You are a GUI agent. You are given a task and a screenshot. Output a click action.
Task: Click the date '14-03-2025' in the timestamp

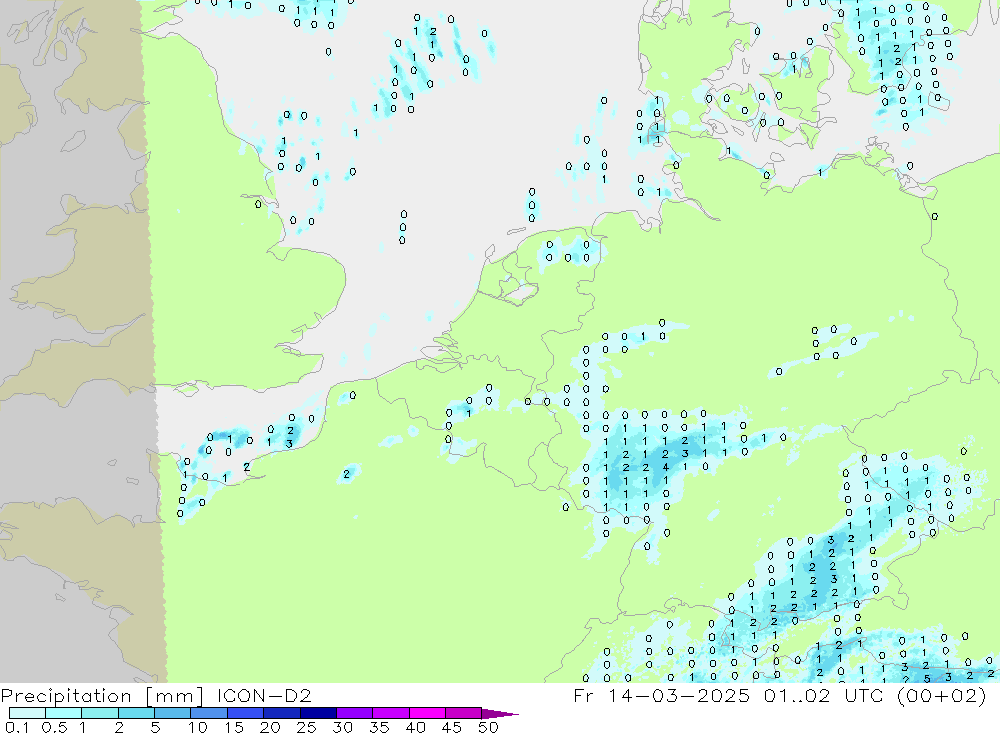[678, 695]
